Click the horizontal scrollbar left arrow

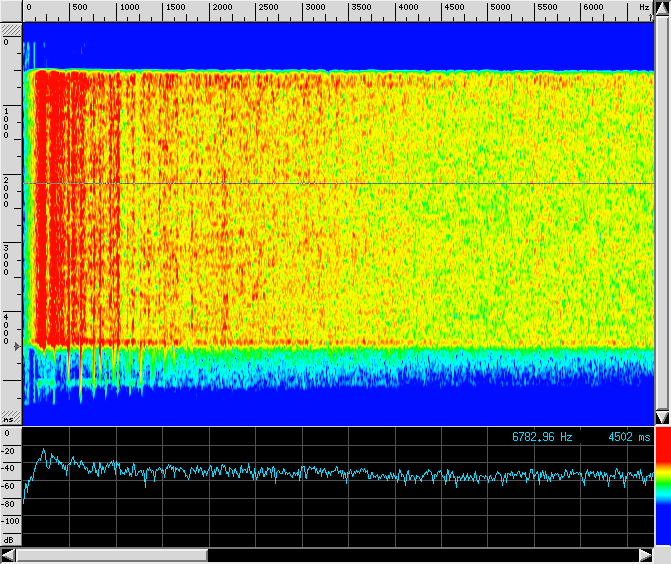pyautogui.click(x=9, y=555)
